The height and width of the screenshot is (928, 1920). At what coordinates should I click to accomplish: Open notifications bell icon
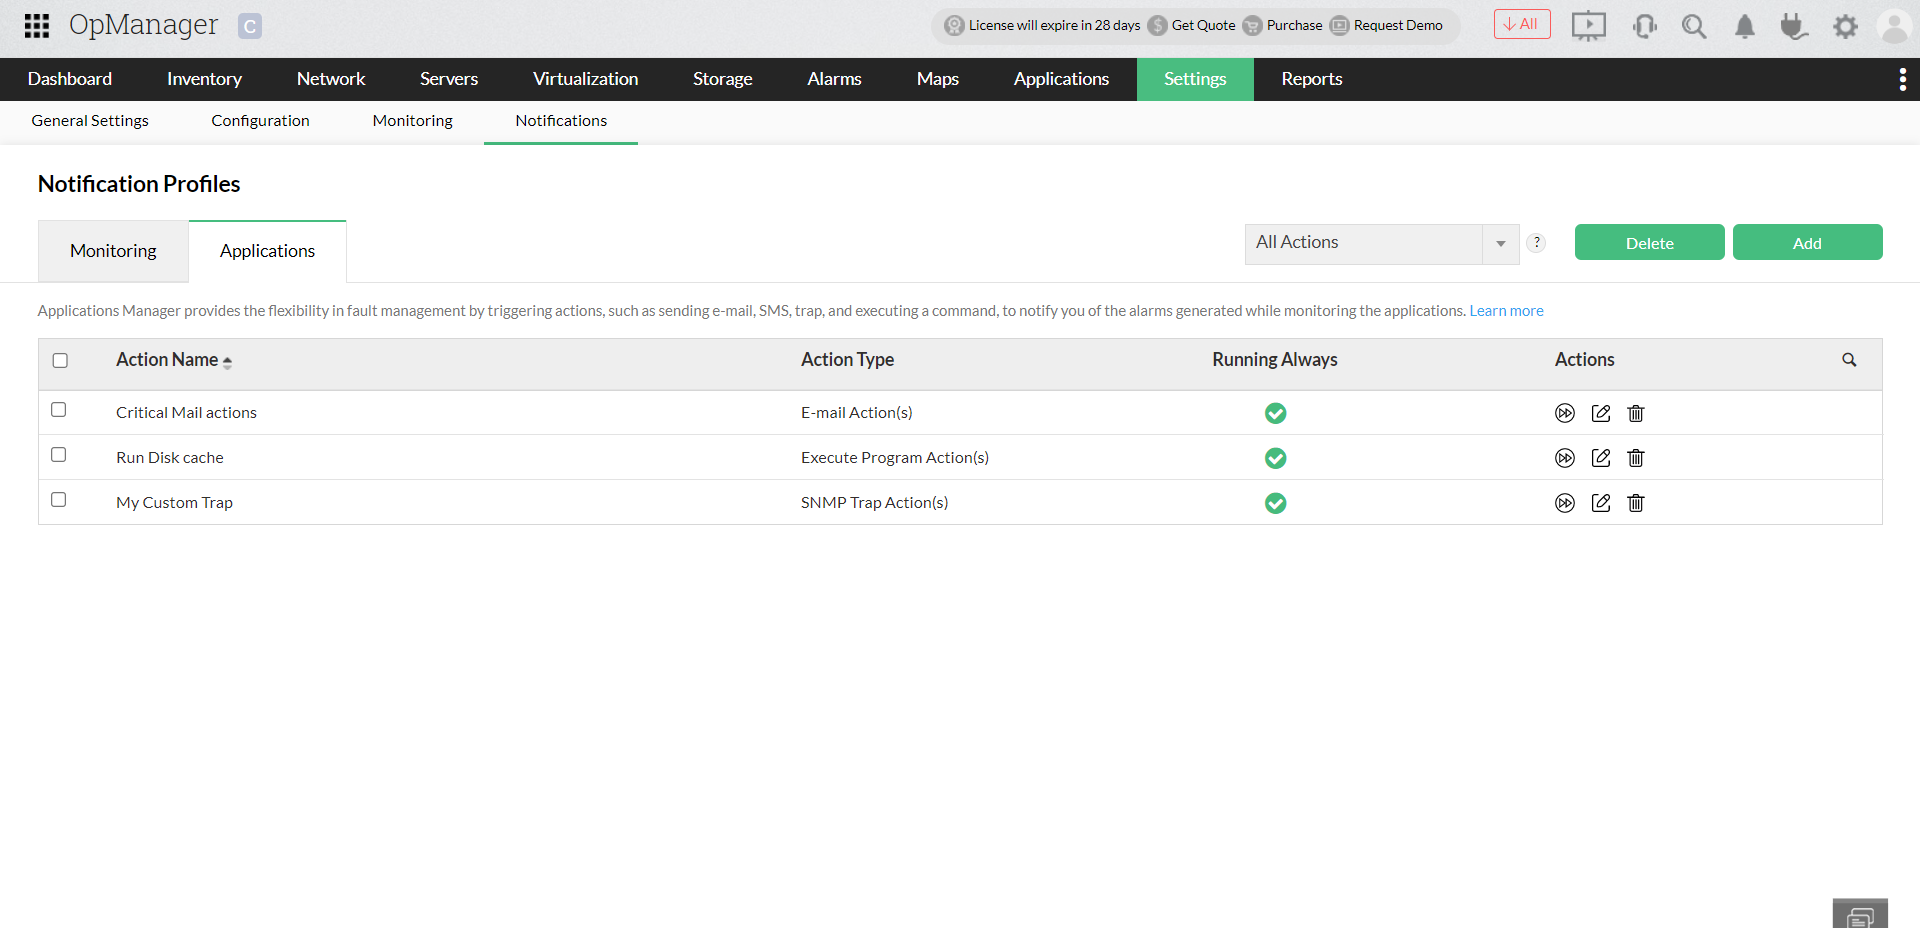[1744, 26]
